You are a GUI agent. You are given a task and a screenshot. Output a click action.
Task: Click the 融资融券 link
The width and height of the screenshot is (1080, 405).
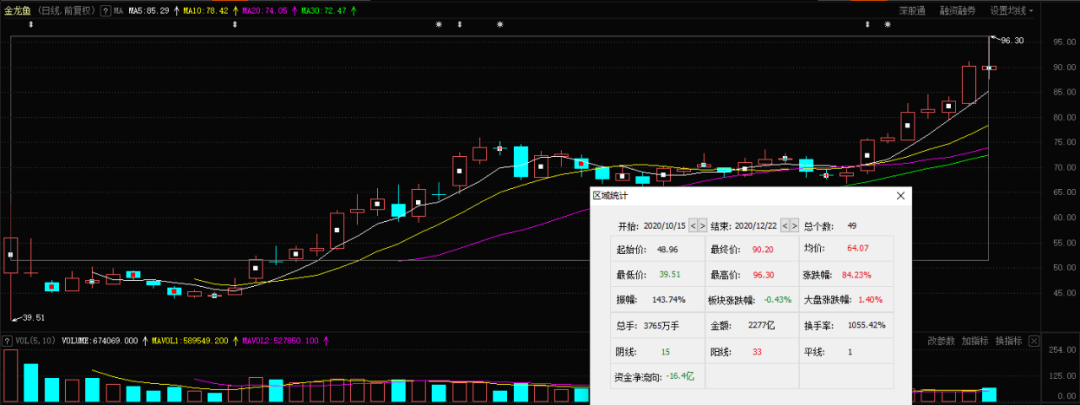pos(957,11)
